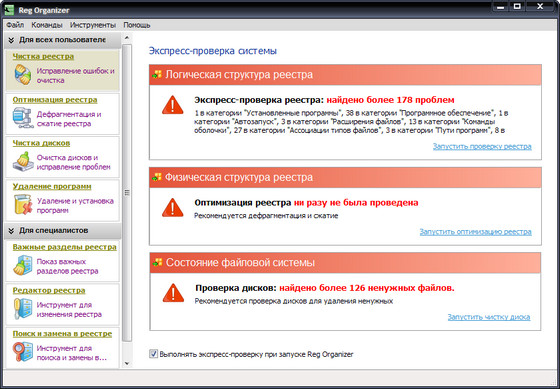This screenshot has width=560, height=389.
Task: Click the Поиск и замена magnifier icon
Action: [x=22, y=351]
